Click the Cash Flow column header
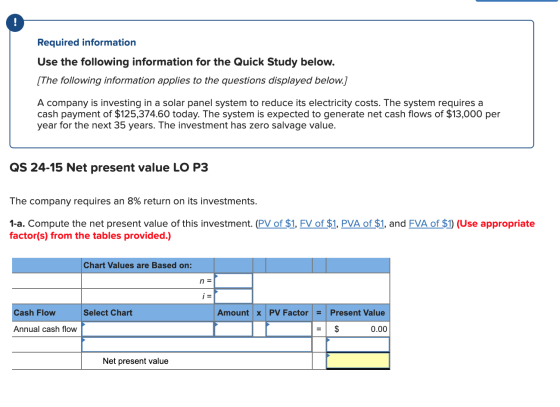560x407 pixels. click(34, 313)
